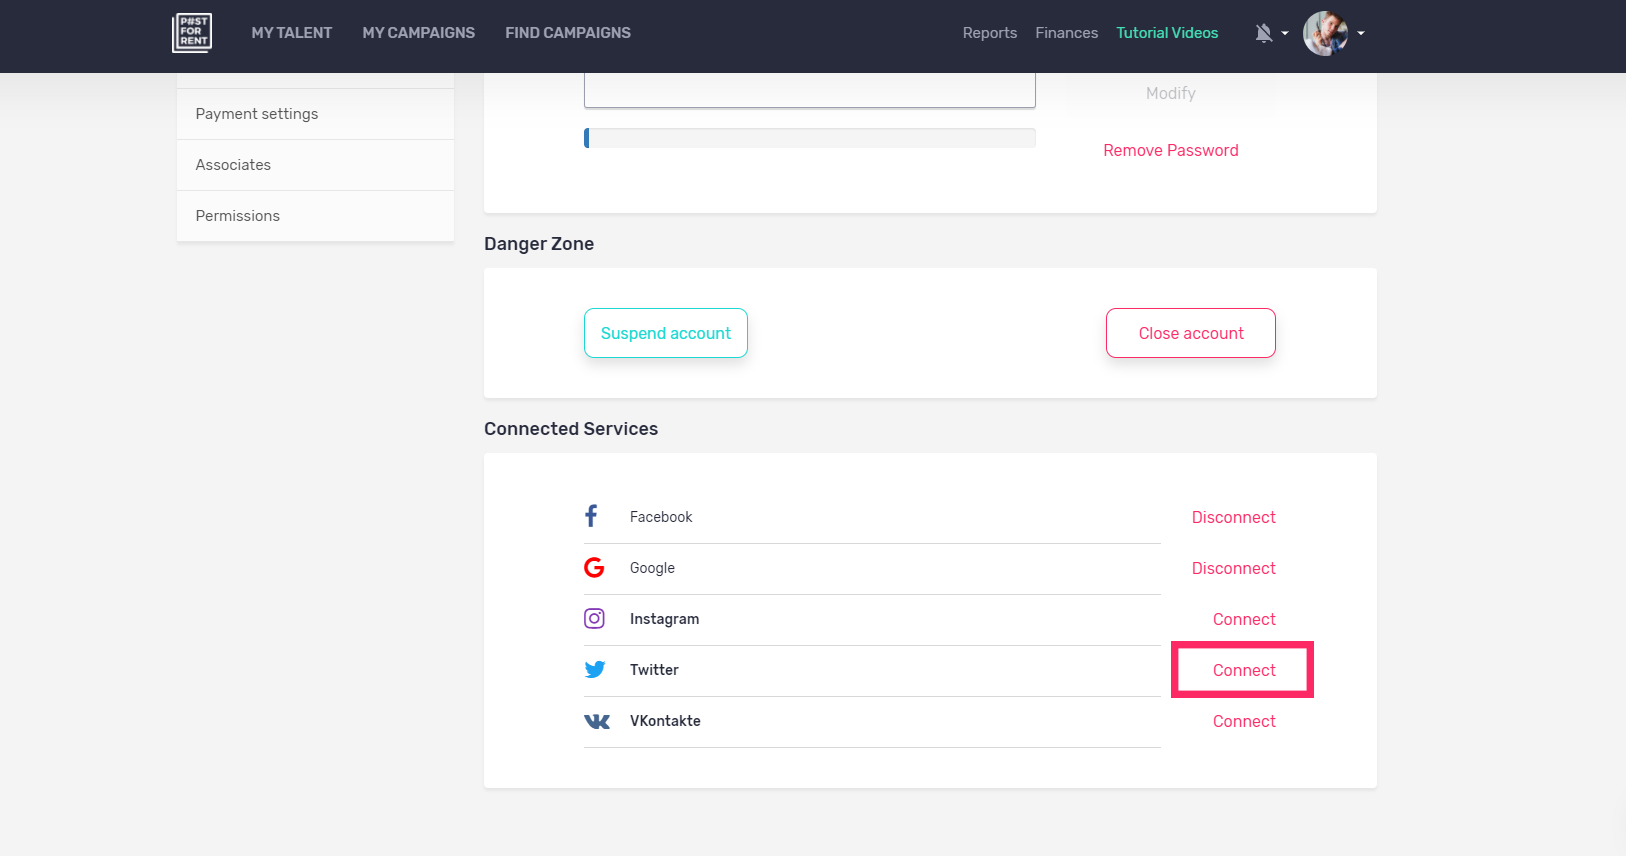Image resolution: width=1626 pixels, height=856 pixels.
Task: Click the user profile avatar
Action: tap(1326, 33)
